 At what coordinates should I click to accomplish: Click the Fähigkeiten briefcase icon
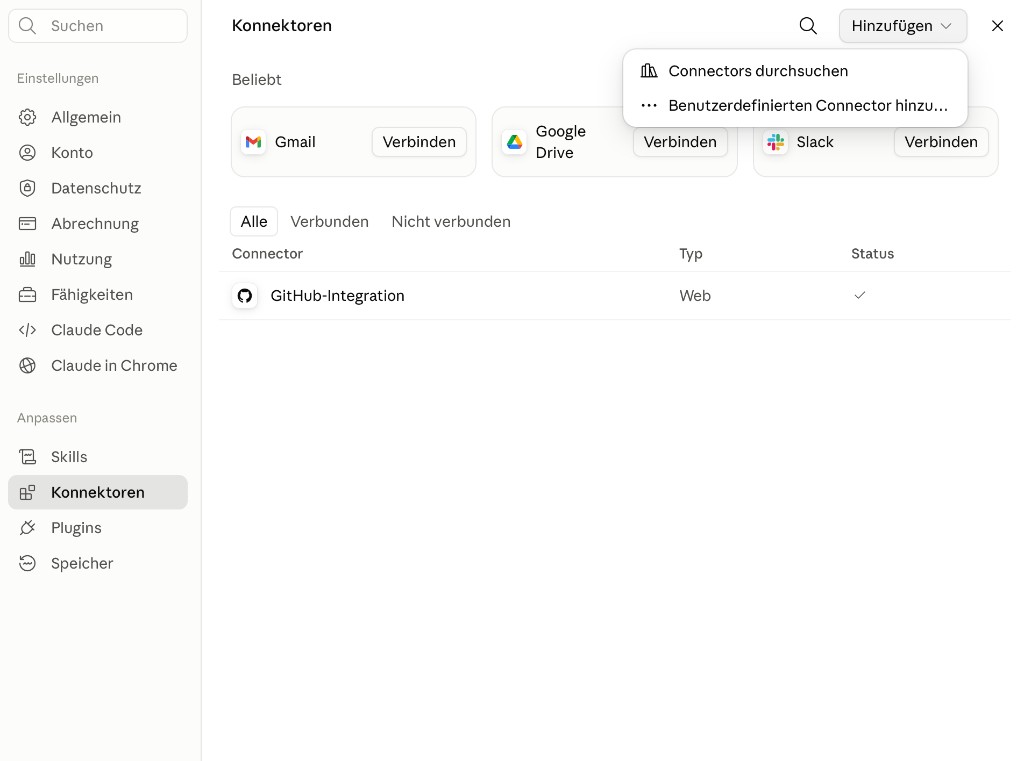(27, 295)
